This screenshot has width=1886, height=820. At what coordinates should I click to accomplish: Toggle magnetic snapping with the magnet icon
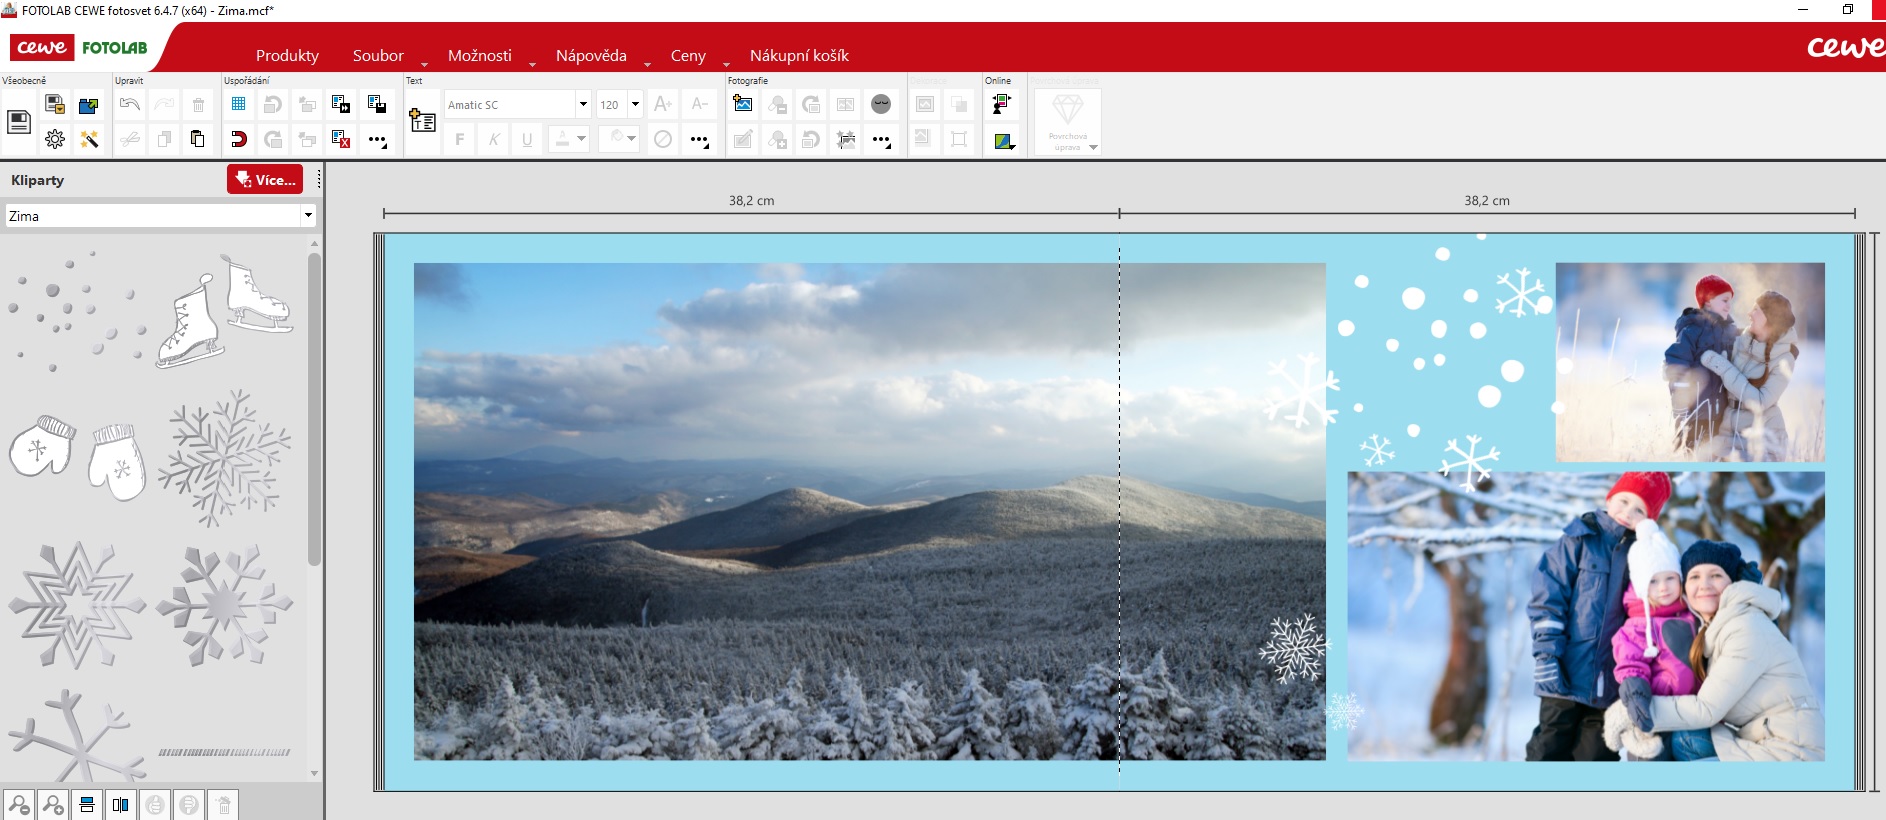click(x=239, y=139)
